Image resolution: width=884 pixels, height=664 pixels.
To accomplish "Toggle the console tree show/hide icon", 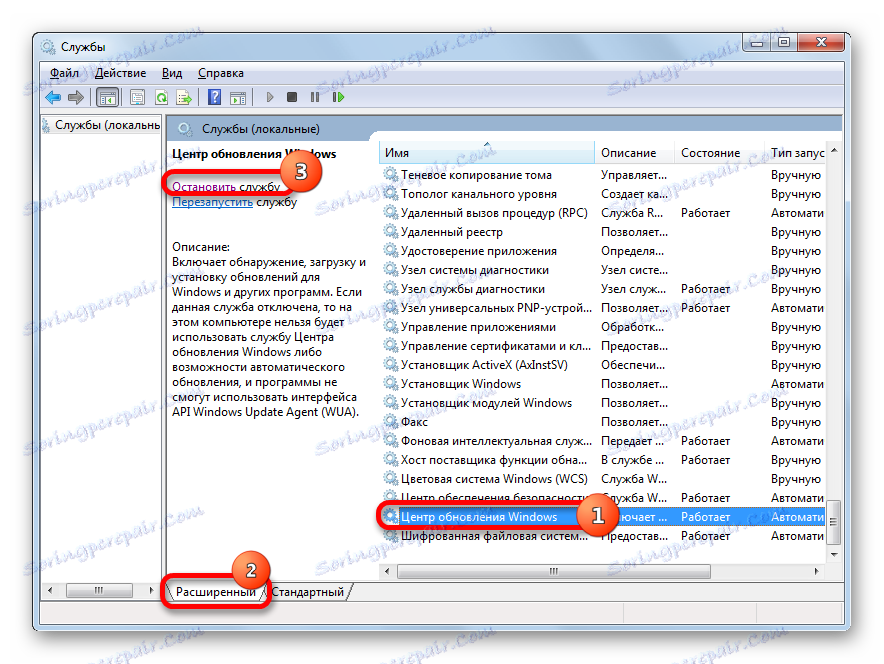I will 107,98.
